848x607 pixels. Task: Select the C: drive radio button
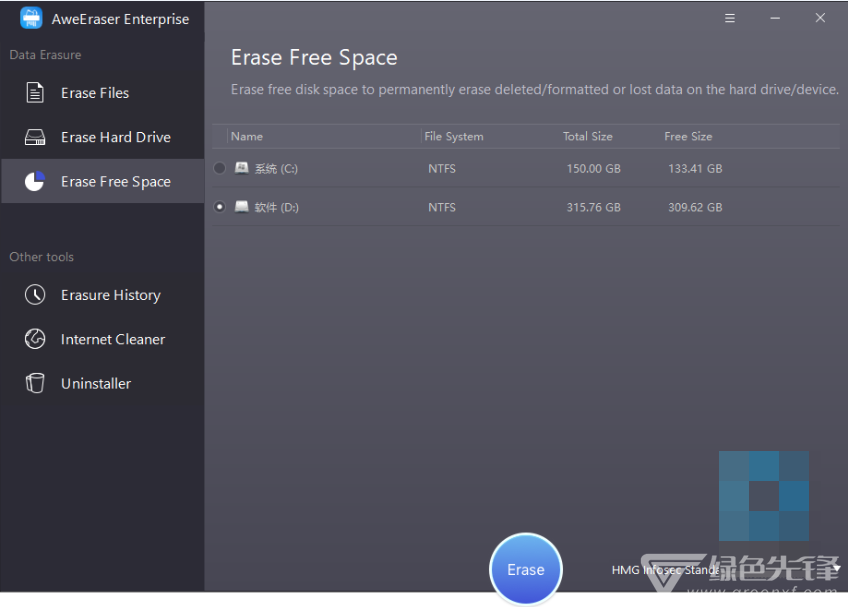(x=220, y=168)
